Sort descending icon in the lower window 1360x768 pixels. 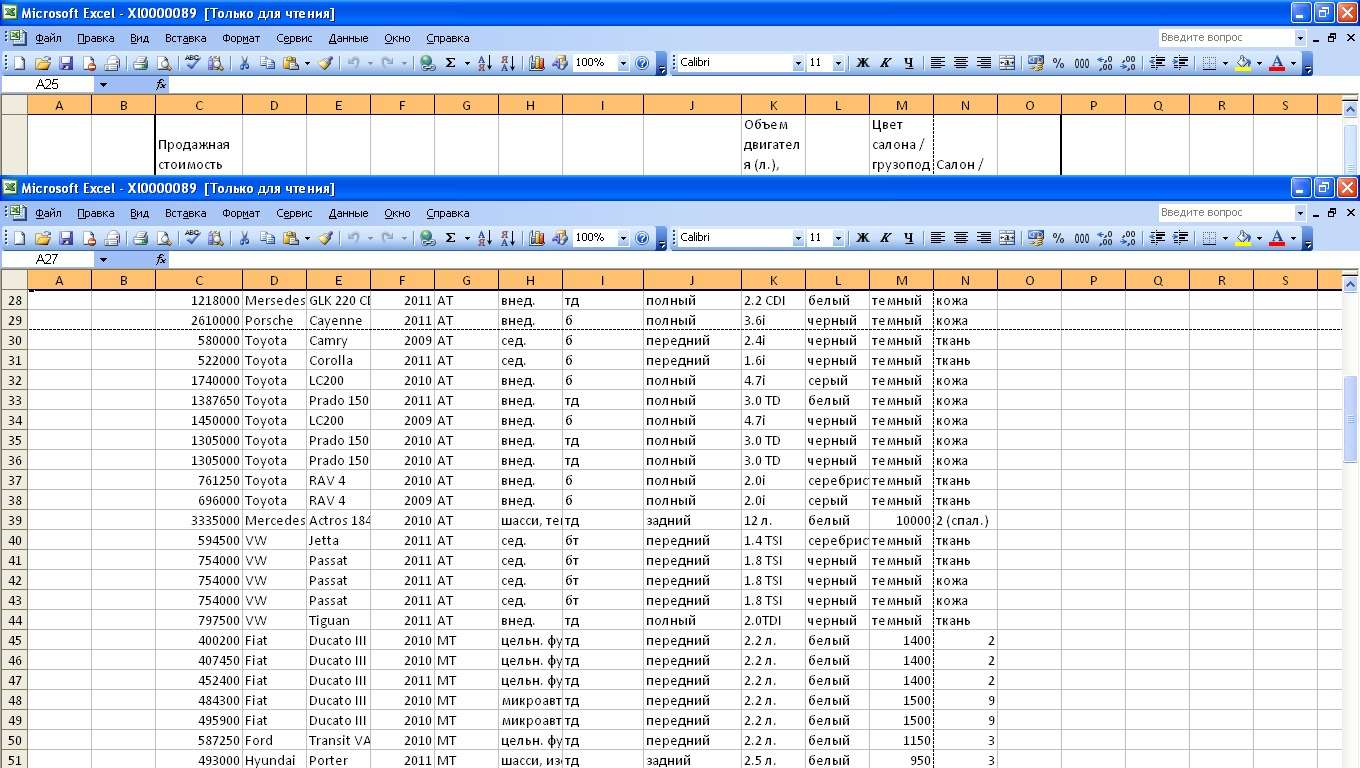pos(508,238)
